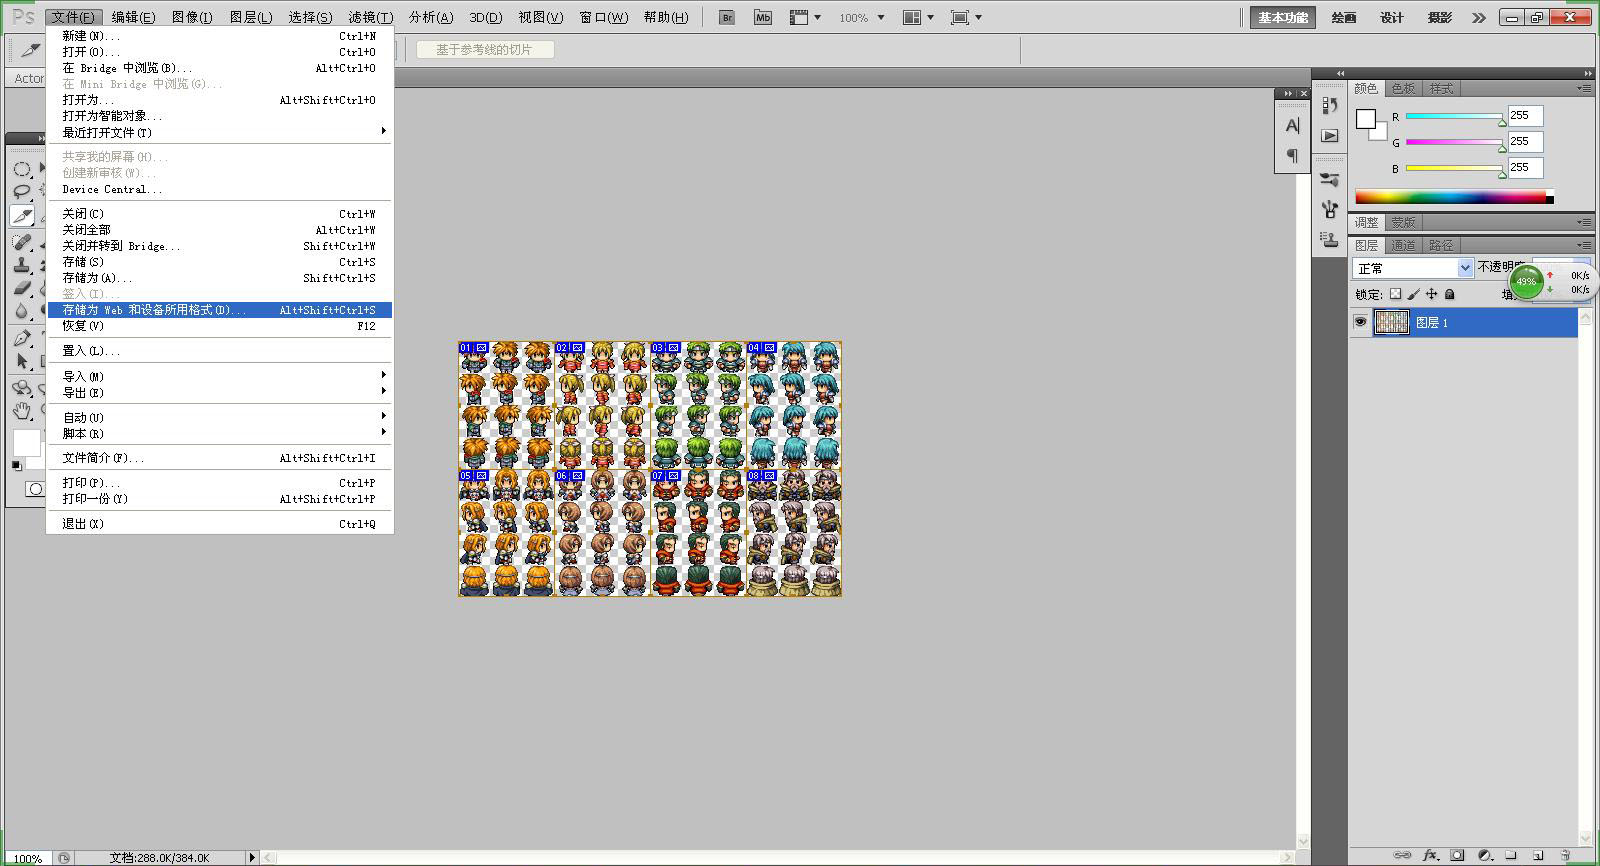The image size is (1600, 866).
Task: Toggle lock transparent pixels option
Action: pos(1395,294)
